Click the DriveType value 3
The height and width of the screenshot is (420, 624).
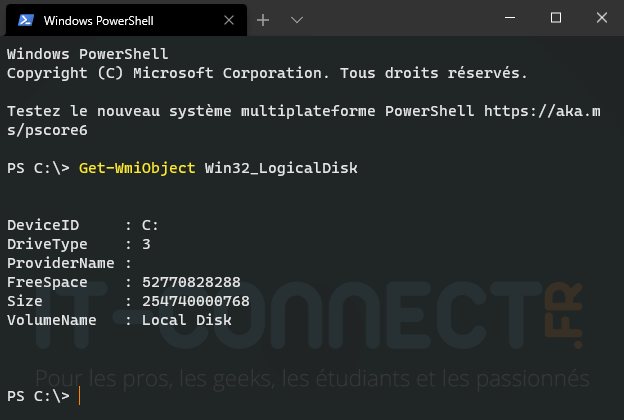coord(146,244)
